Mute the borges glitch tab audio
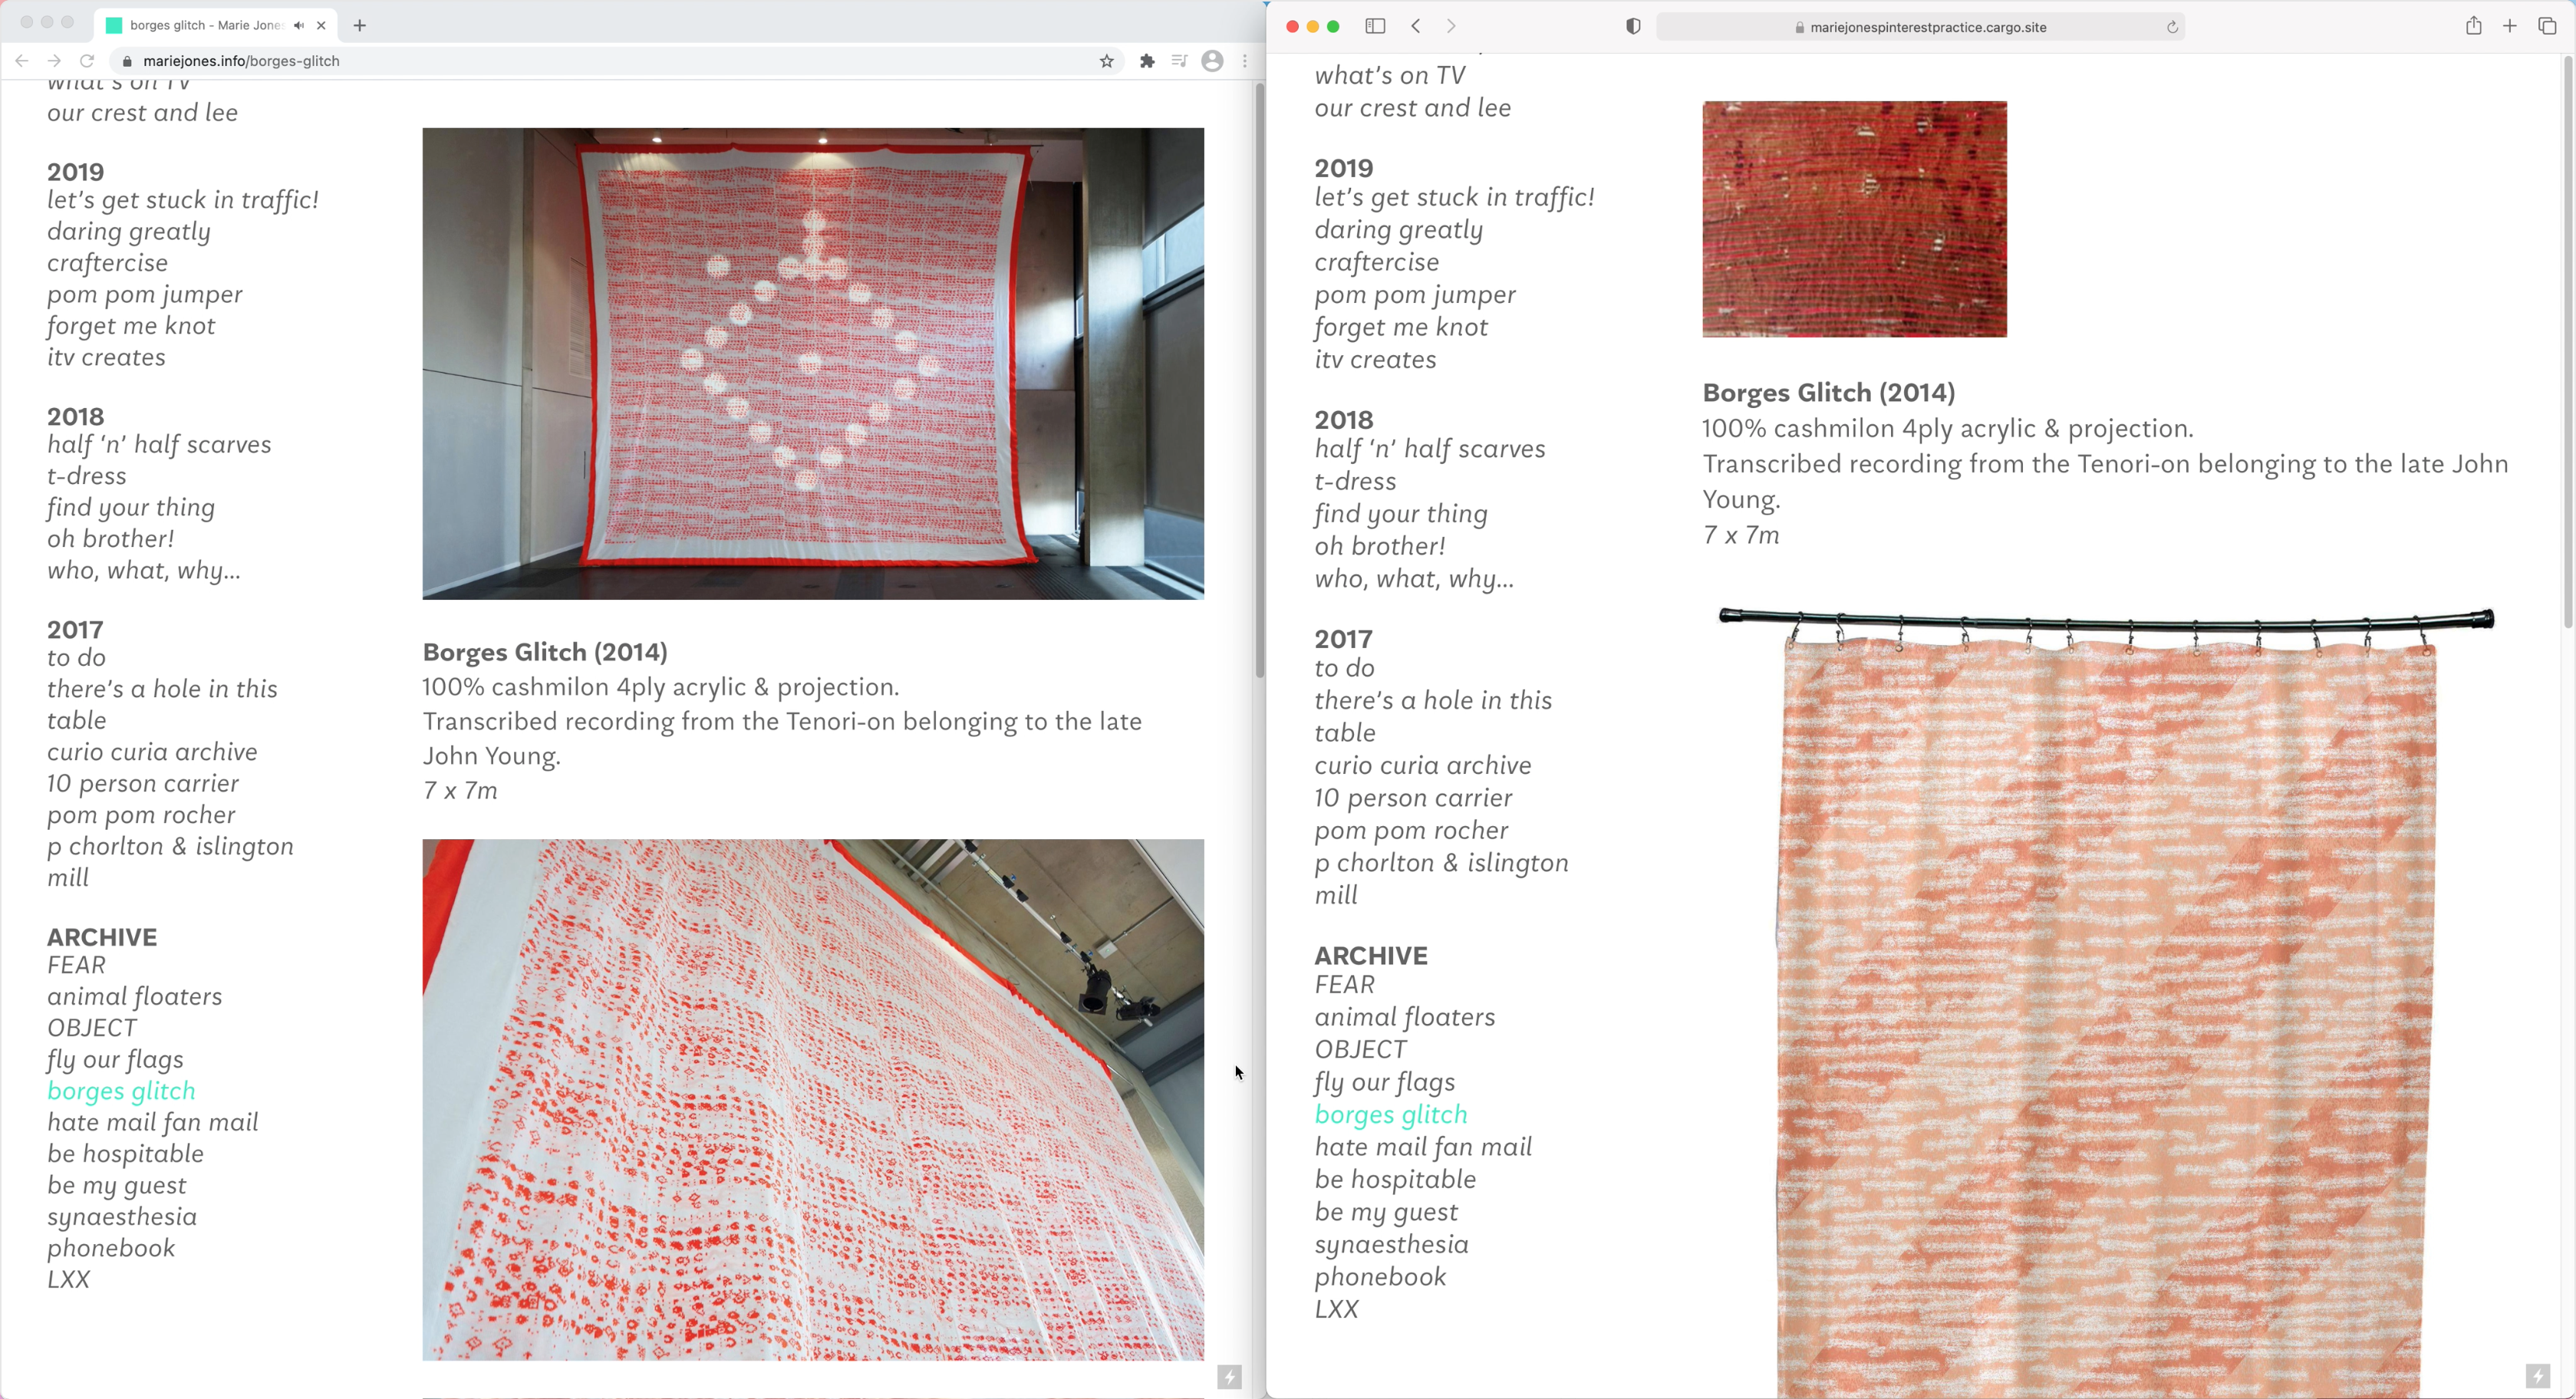This screenshot has height=1399, width=2576. [299, 25]
